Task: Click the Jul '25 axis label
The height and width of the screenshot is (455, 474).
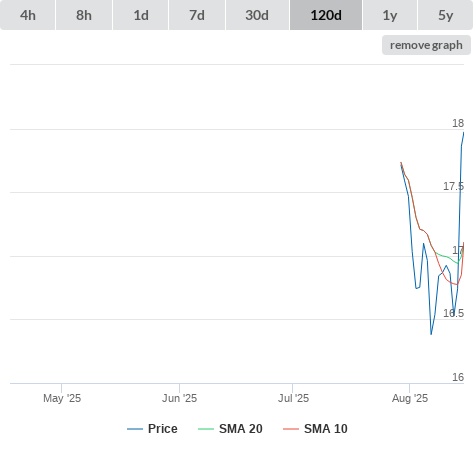Action: [293, 398]
